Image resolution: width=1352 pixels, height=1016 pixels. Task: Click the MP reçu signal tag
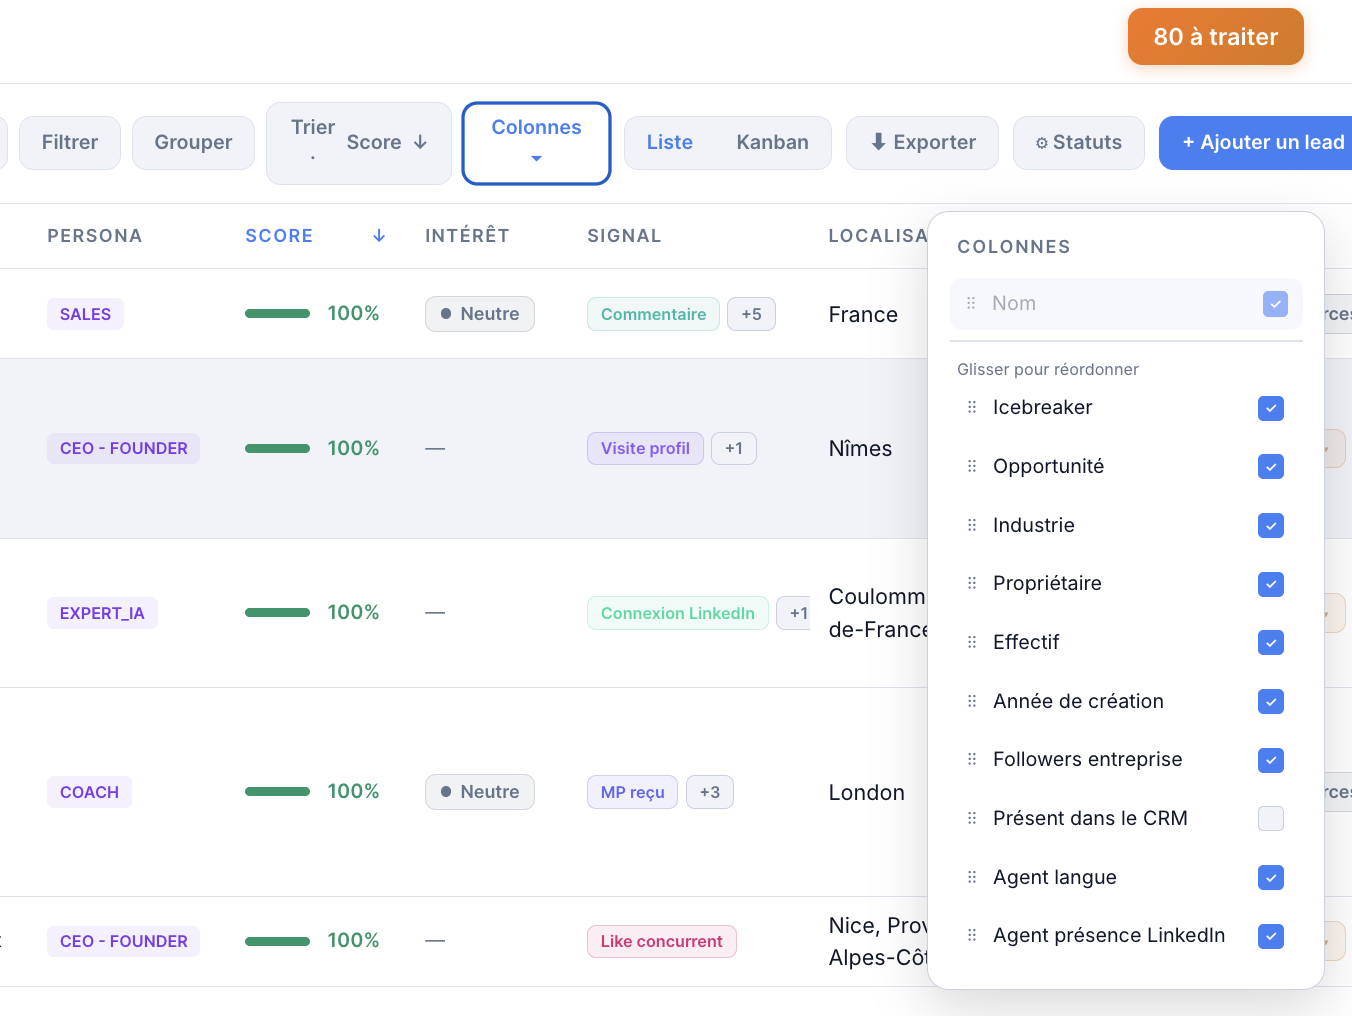point(633,792)
